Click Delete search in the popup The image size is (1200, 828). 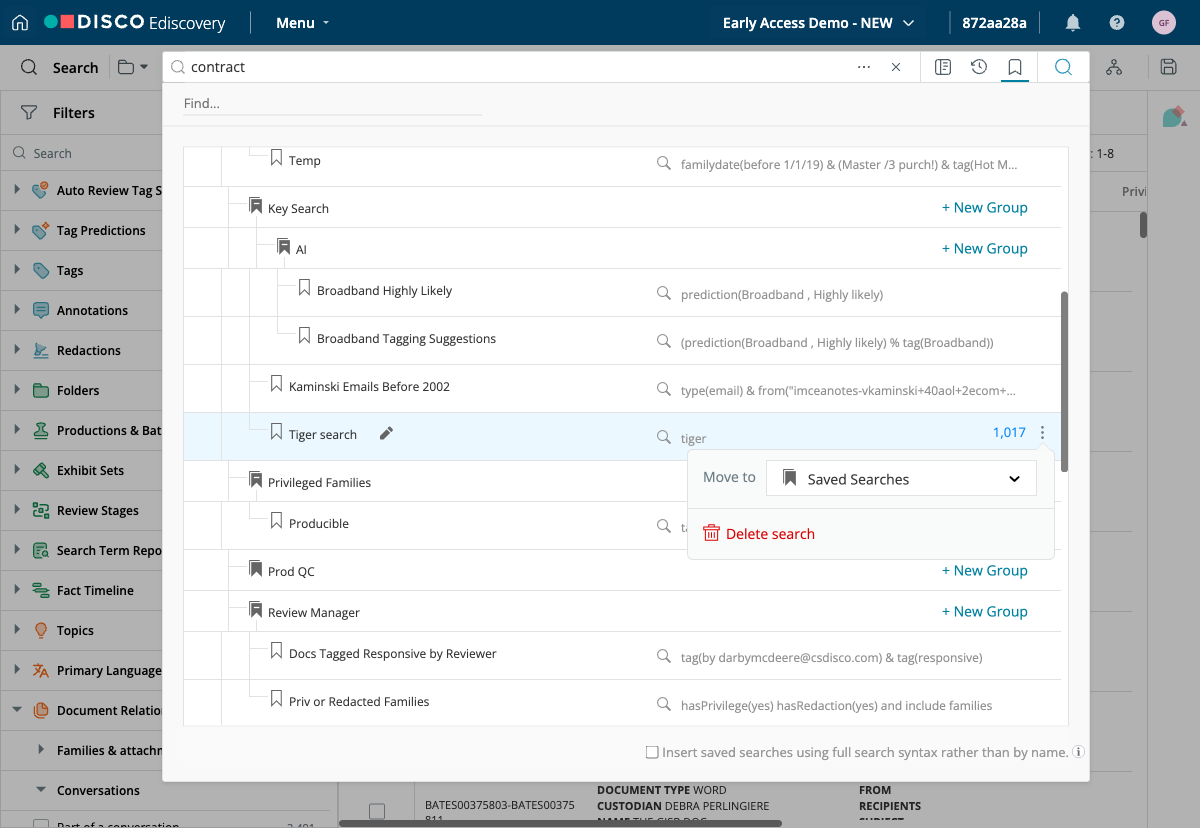coord(770,534)
